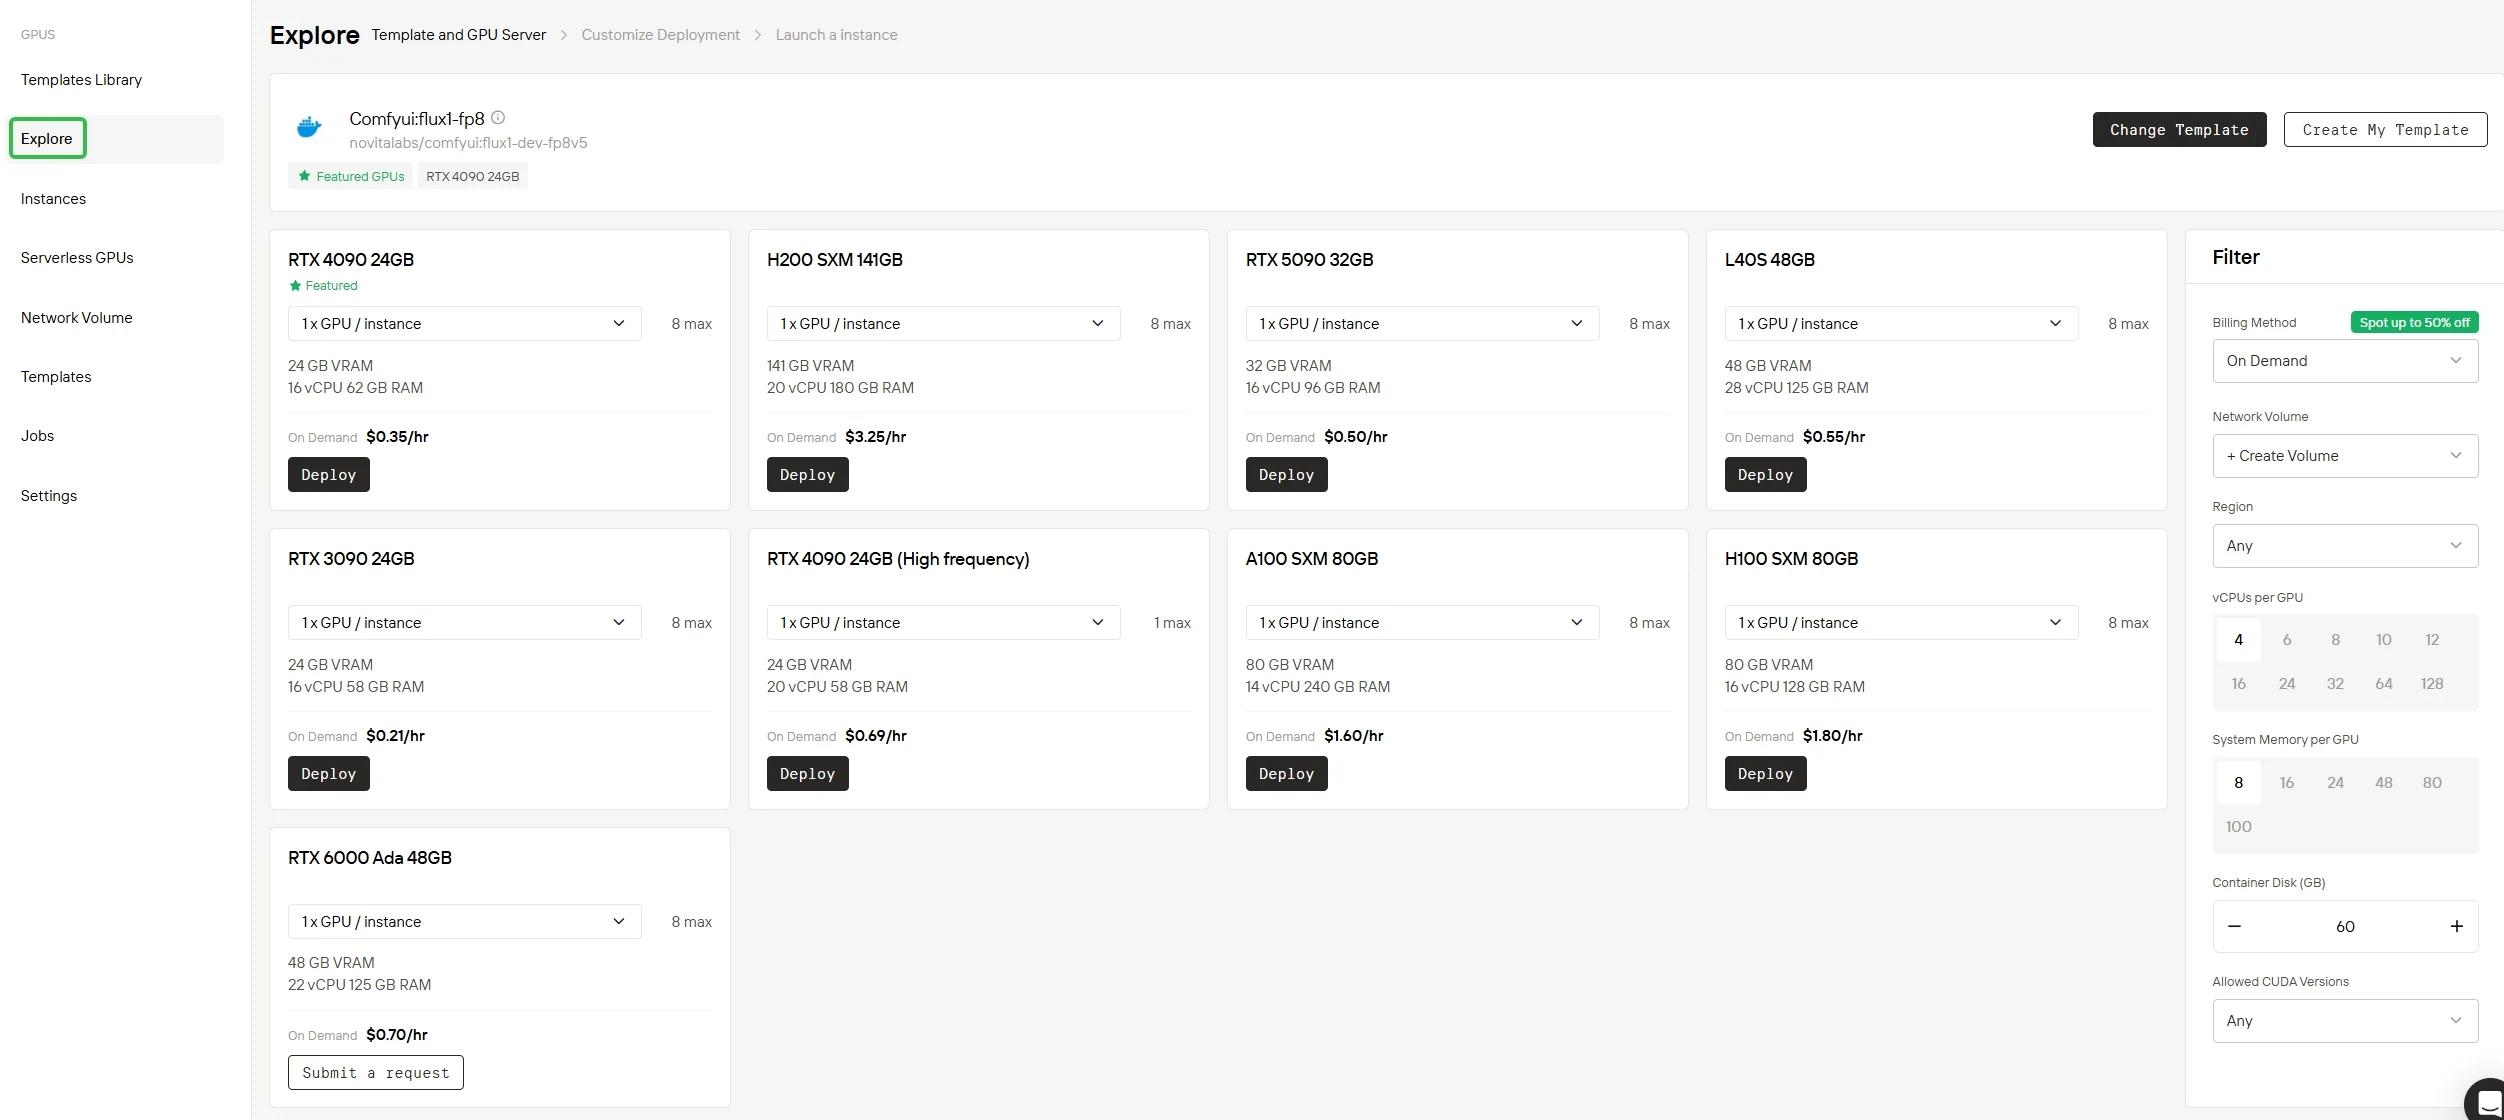The image size is (2504, 1120).
Task: Go to Explore in the sidebar
Action: point(47,139)
